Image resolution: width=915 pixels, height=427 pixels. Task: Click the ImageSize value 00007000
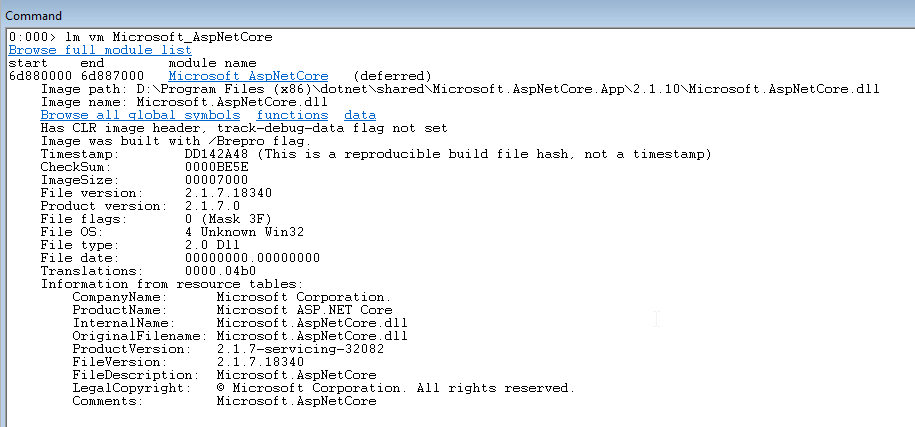(x=216, y=180)
